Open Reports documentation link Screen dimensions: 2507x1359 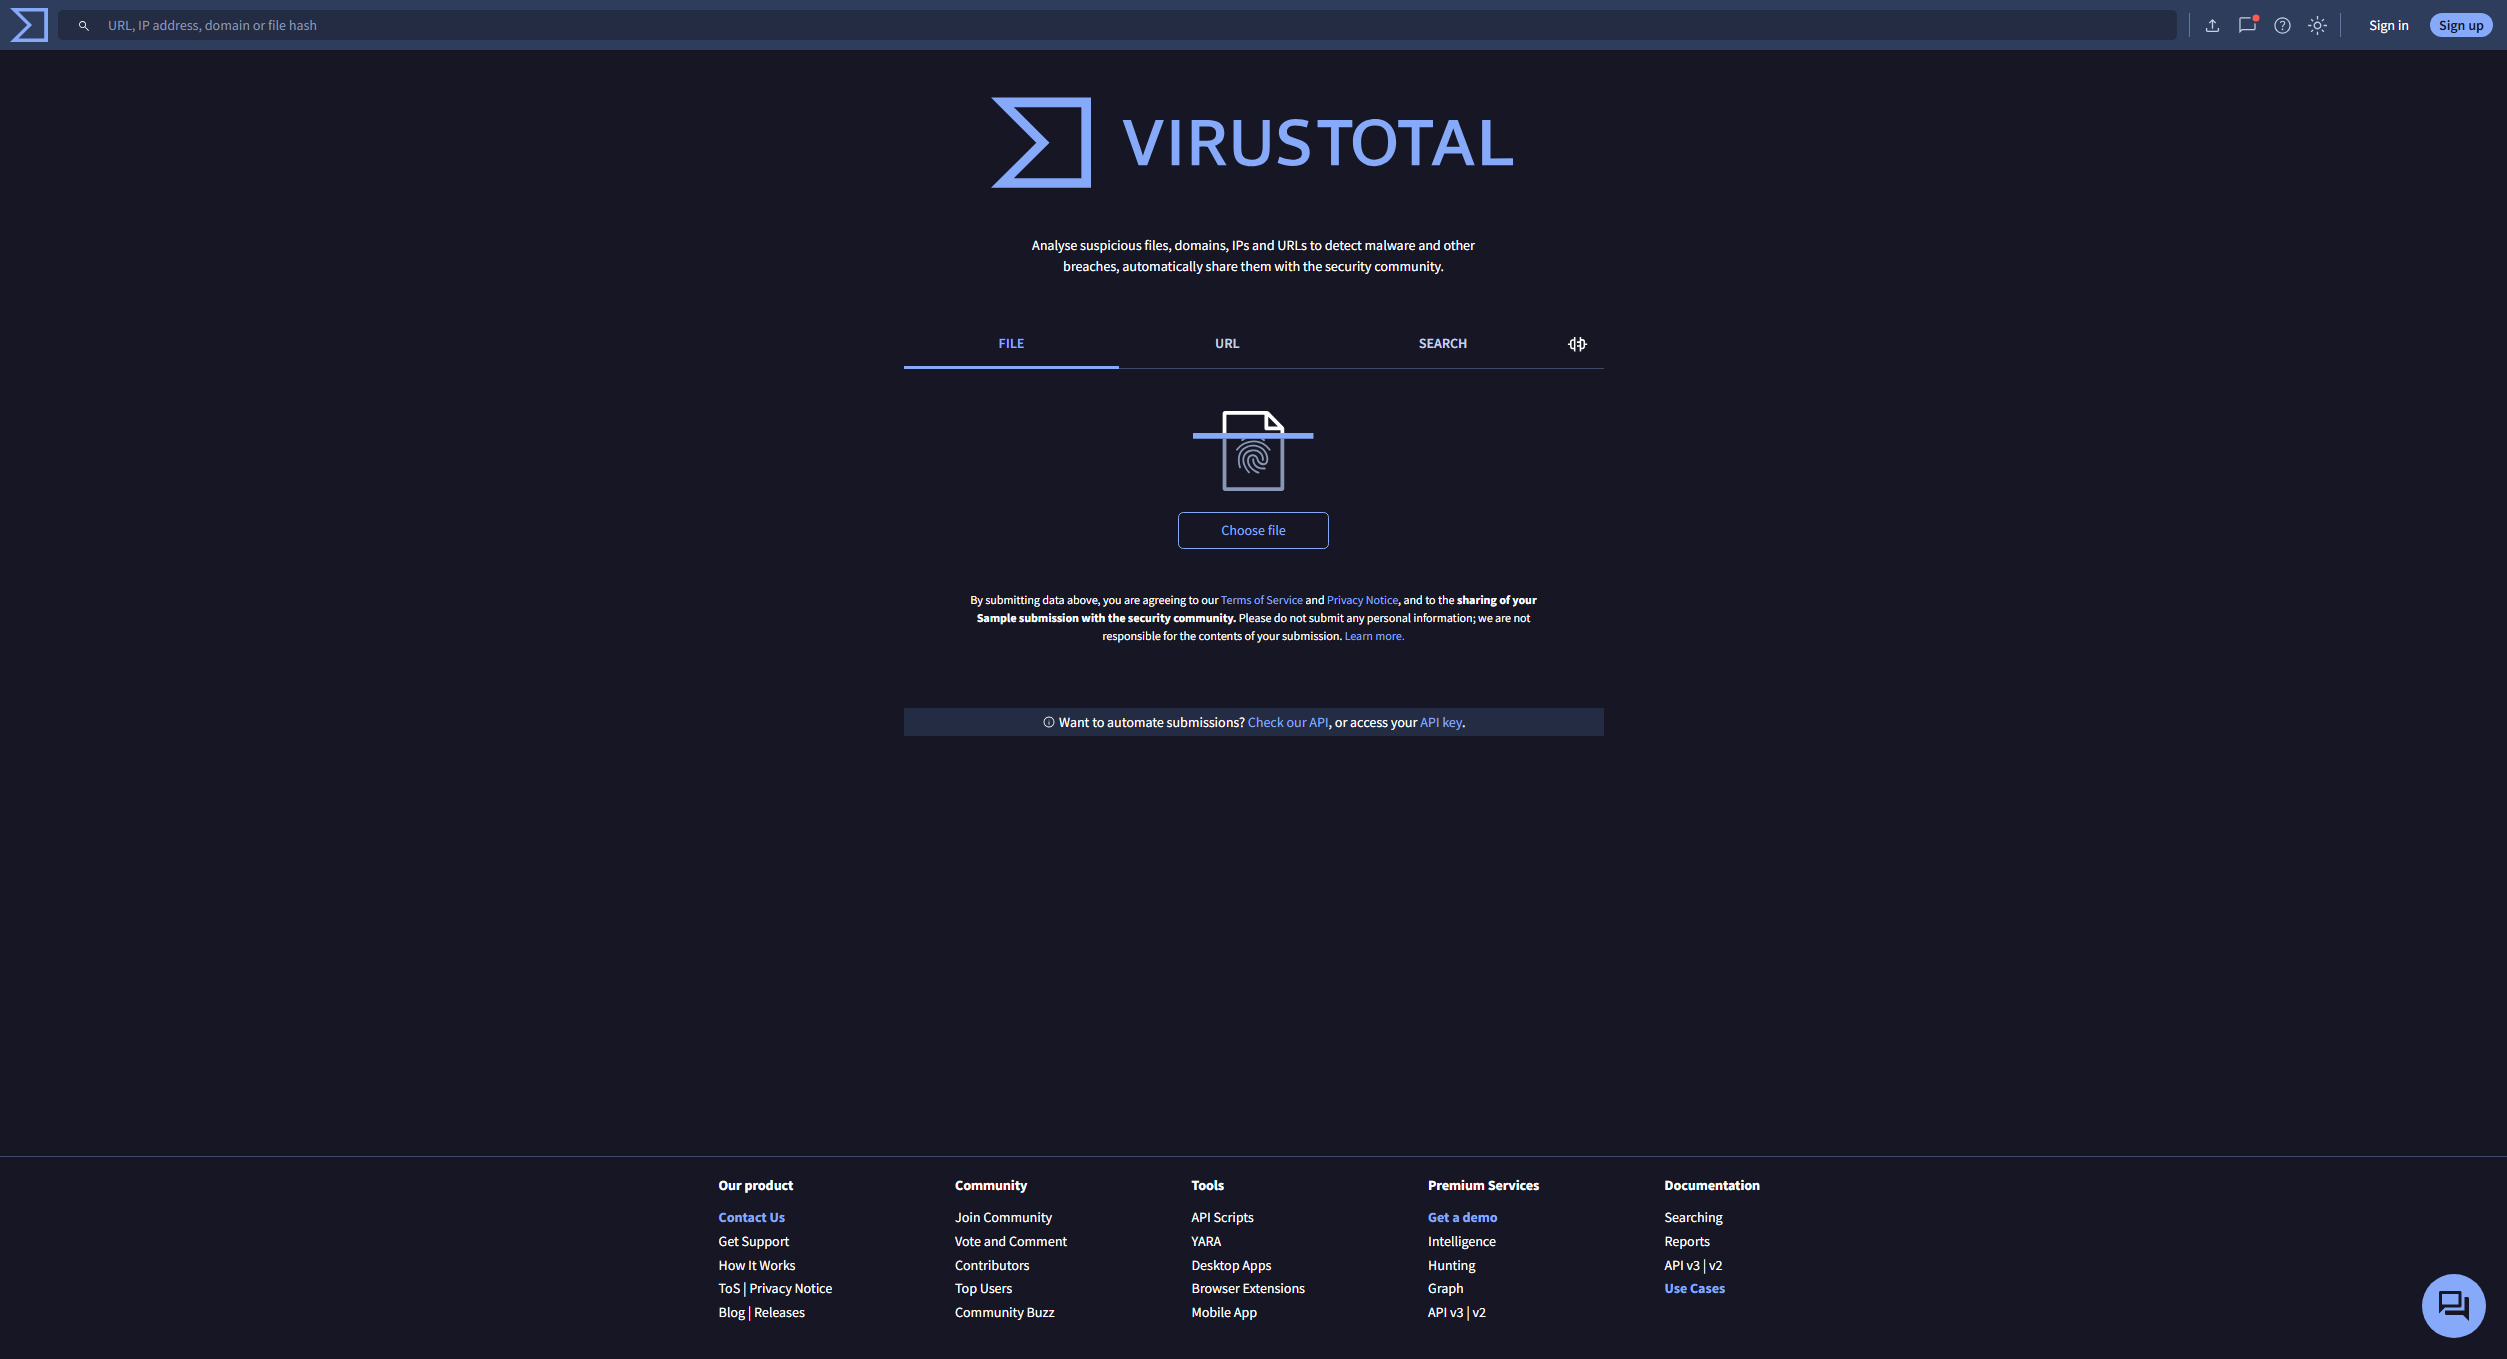coord(1686,1241)
